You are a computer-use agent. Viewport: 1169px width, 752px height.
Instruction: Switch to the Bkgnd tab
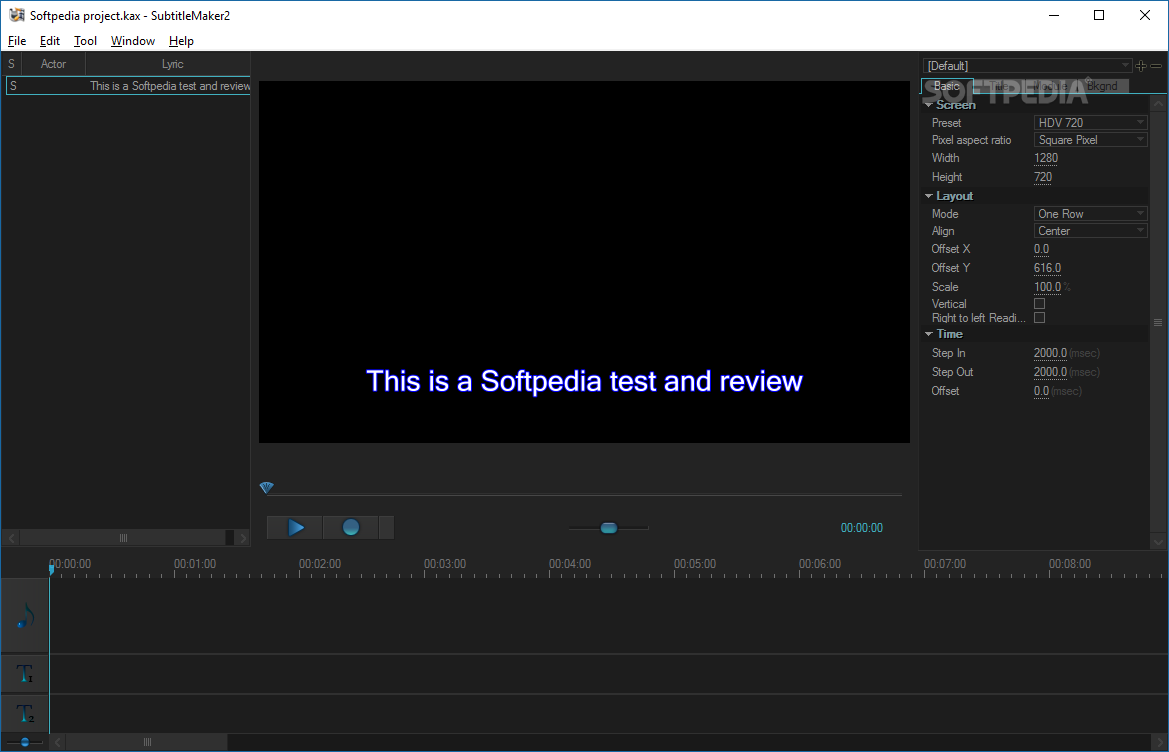[1102, 86]
